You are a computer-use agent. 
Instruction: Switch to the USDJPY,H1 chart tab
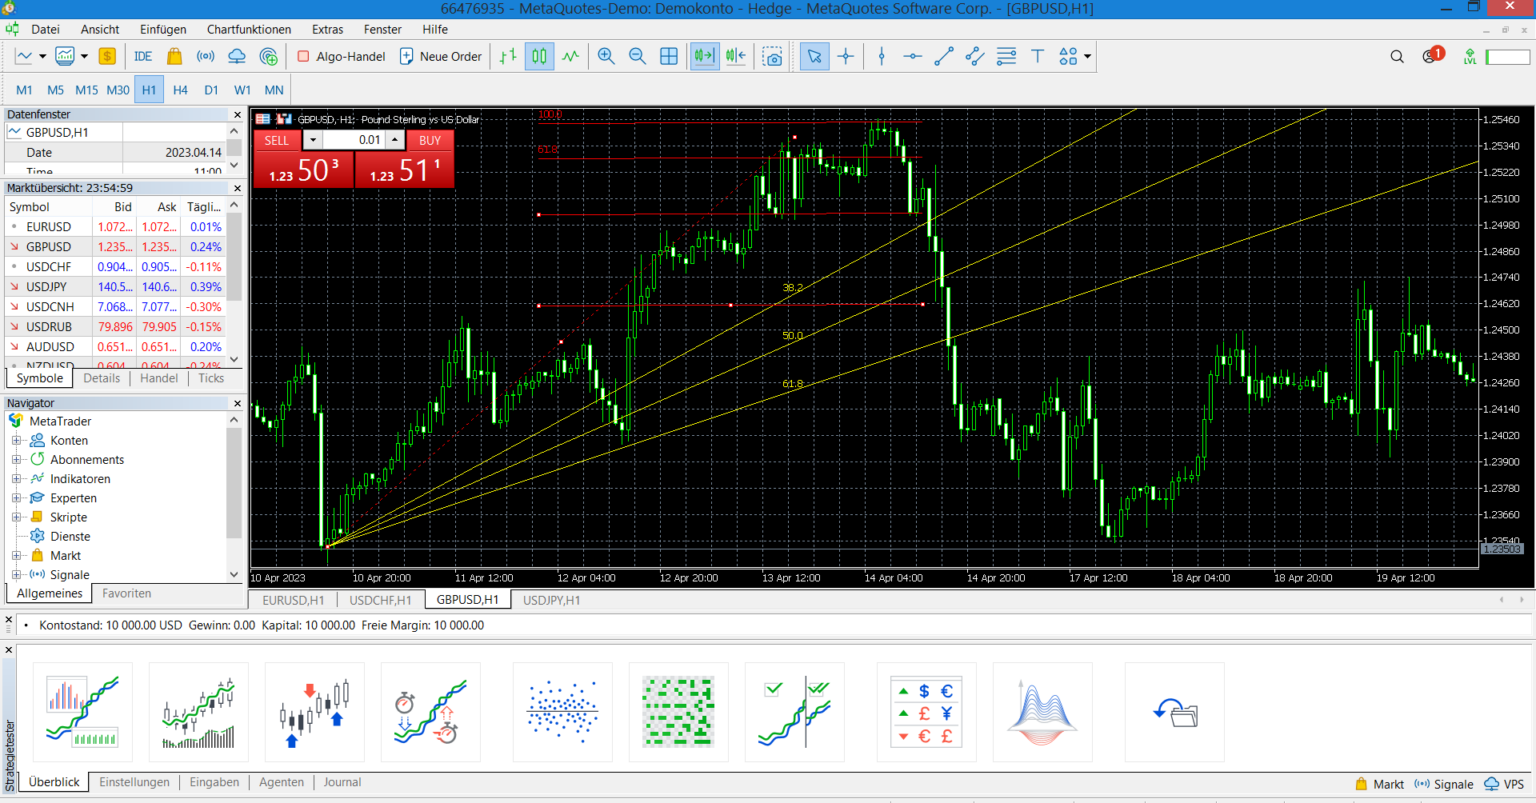pos(551,600)
